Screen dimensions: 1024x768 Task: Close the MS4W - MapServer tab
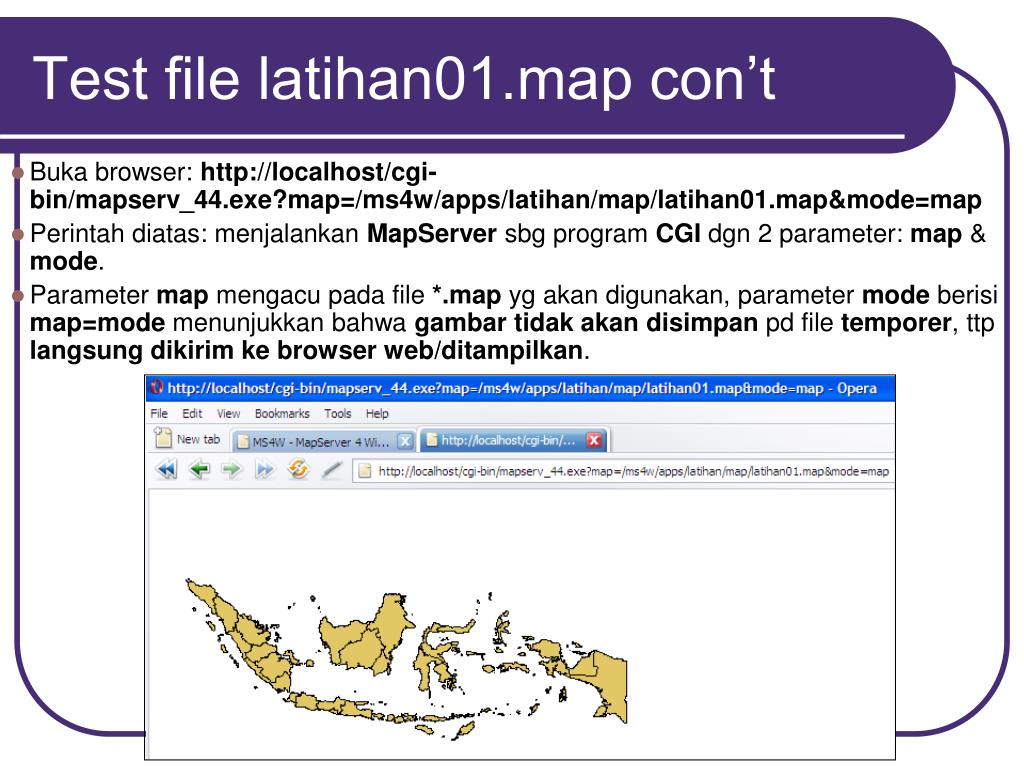405,441
